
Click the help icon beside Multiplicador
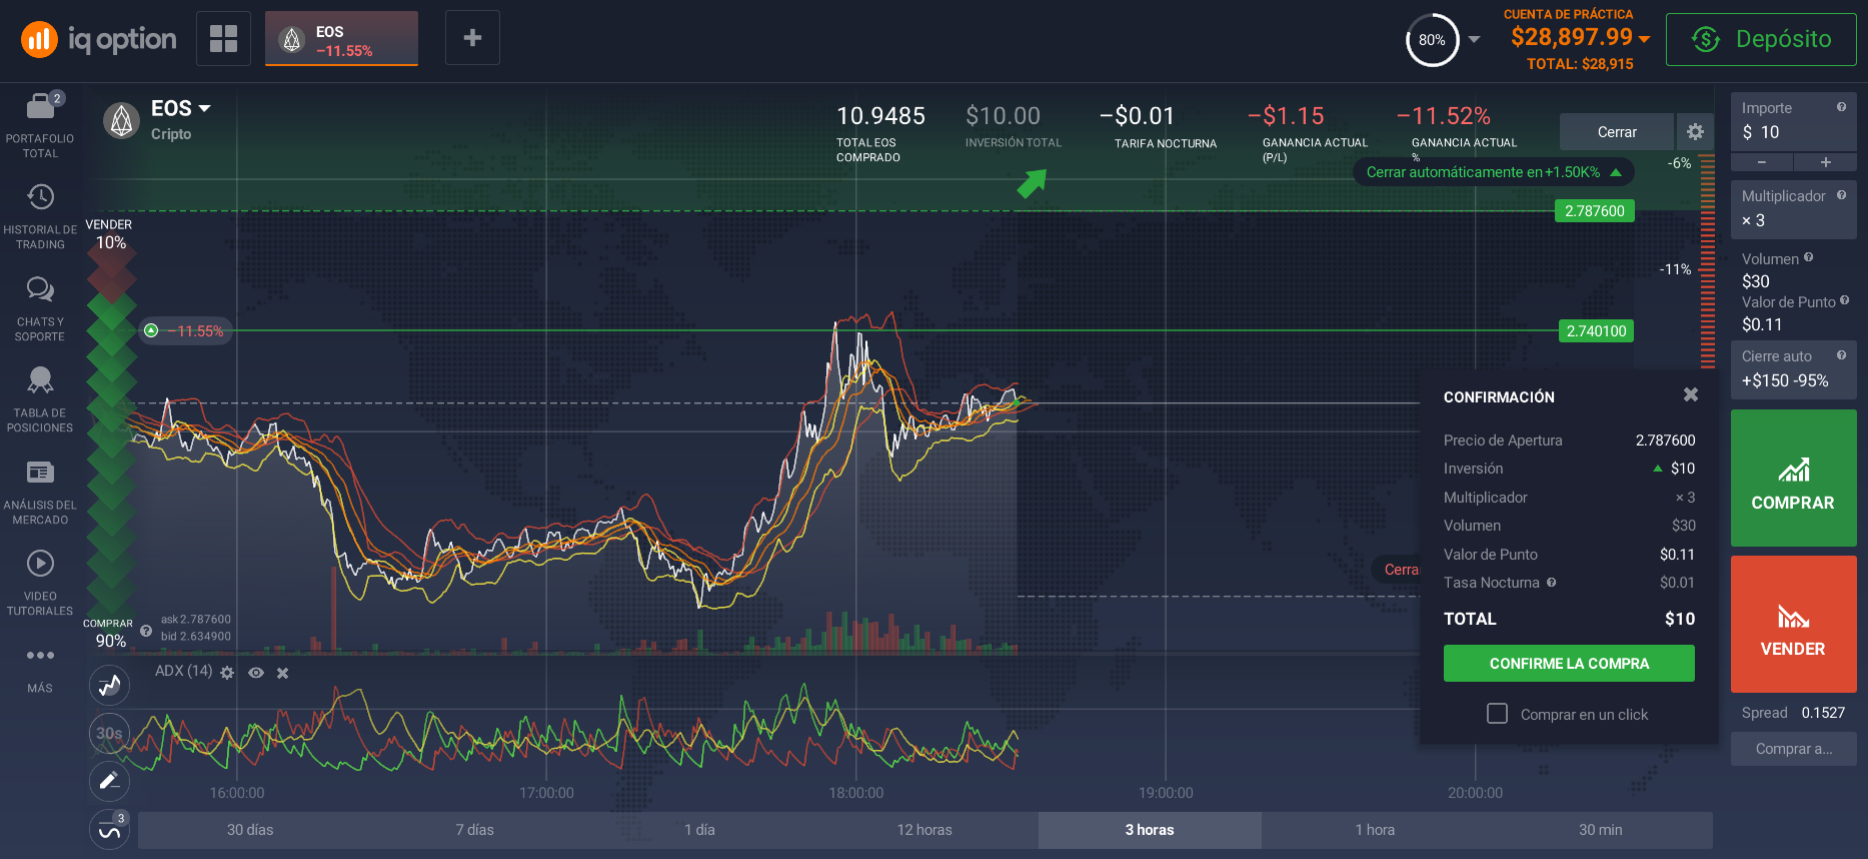1841,195
